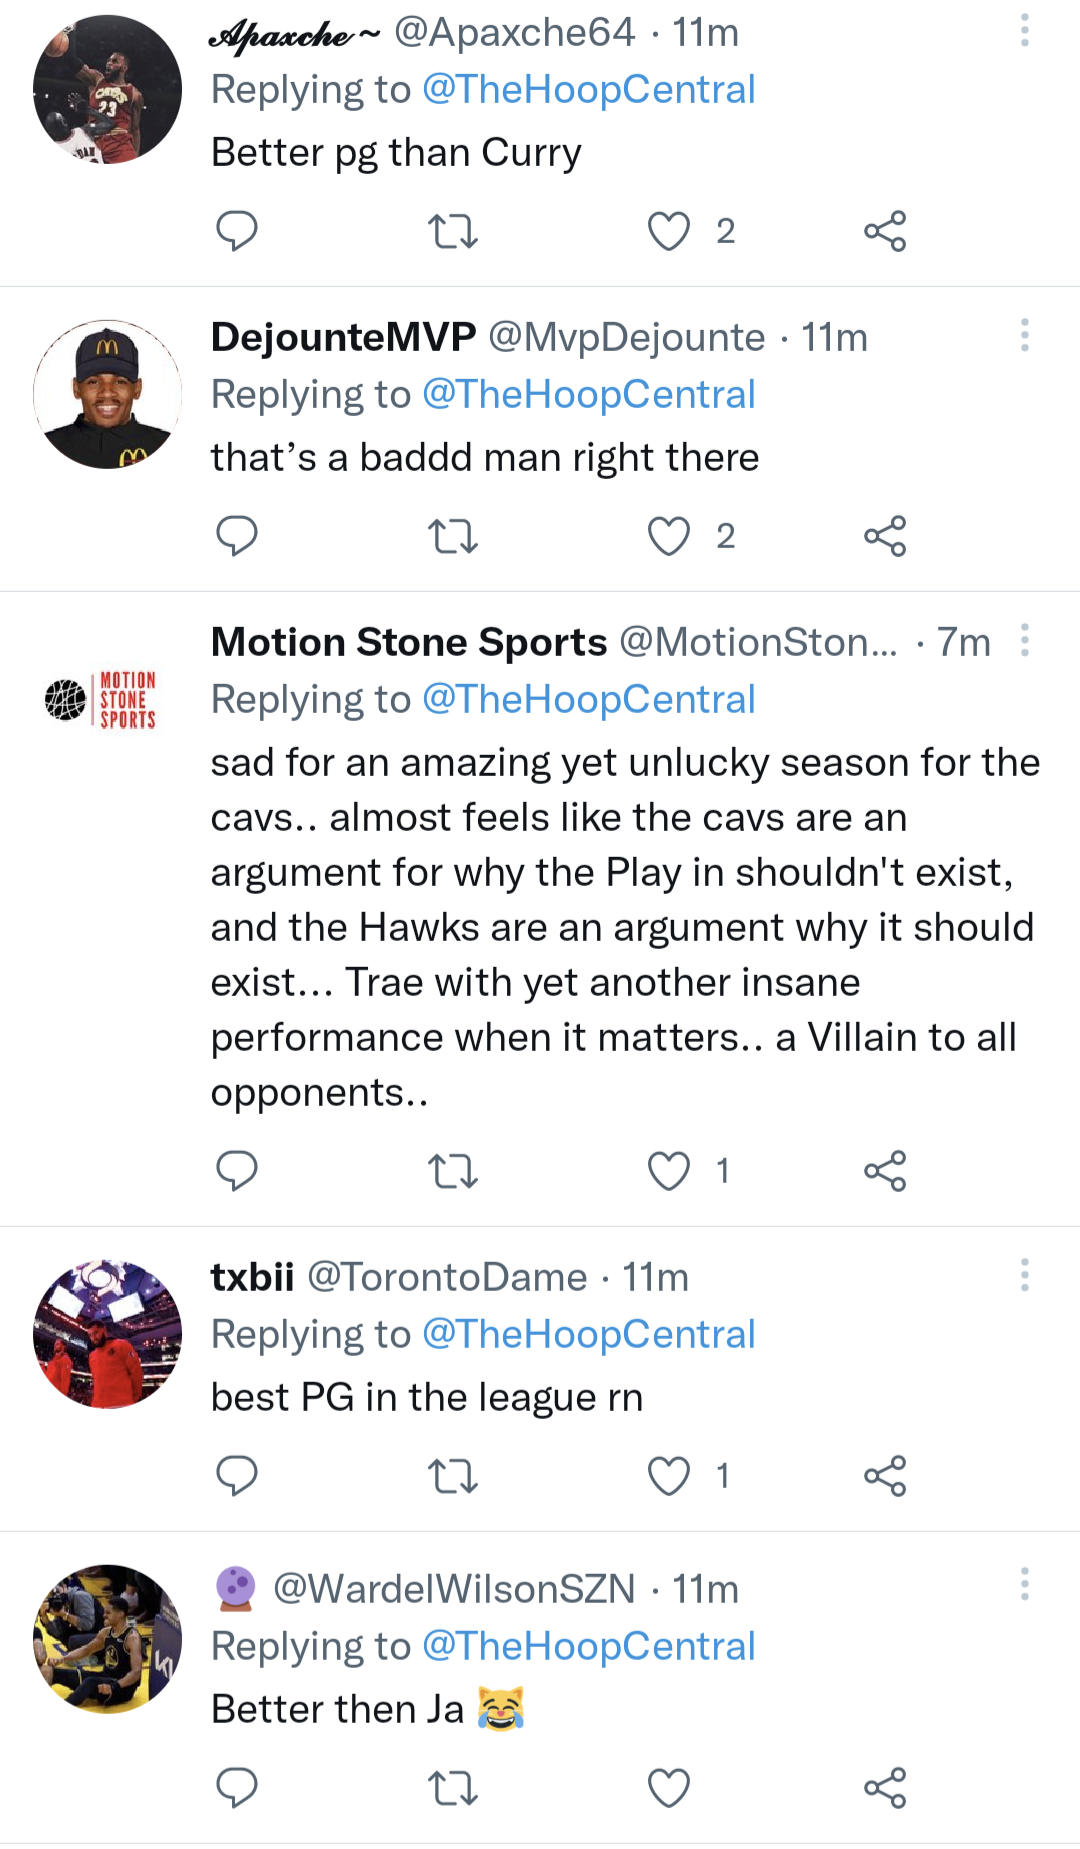Retweet the "Better pg than Curry" tweet
The width and height of the screenshot is (1080, 1849).
pos(453,231)
